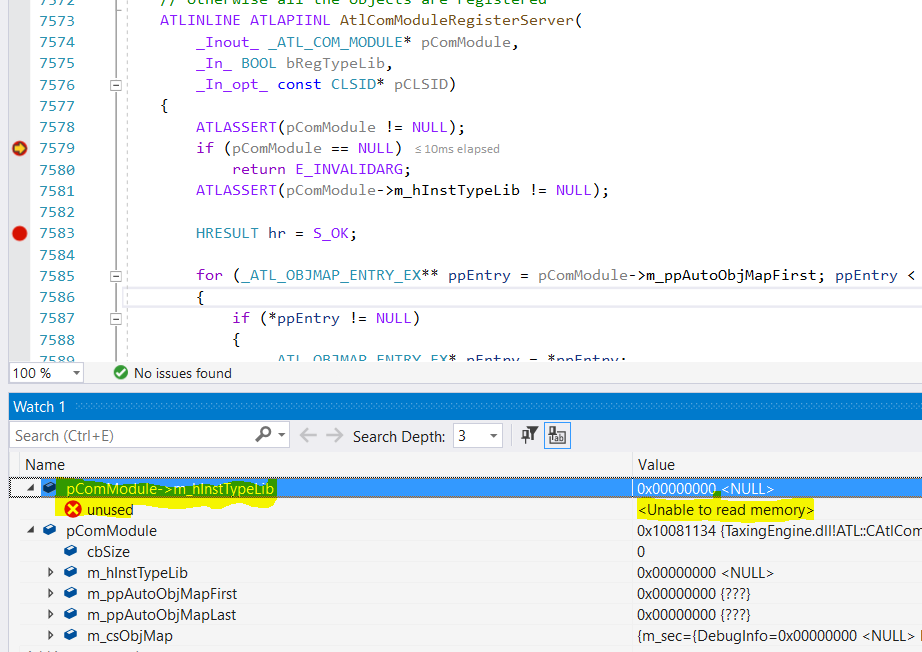
Task: Click the 0x00000000 value of m_ppAutoObjMapLast
Action: 694,615
